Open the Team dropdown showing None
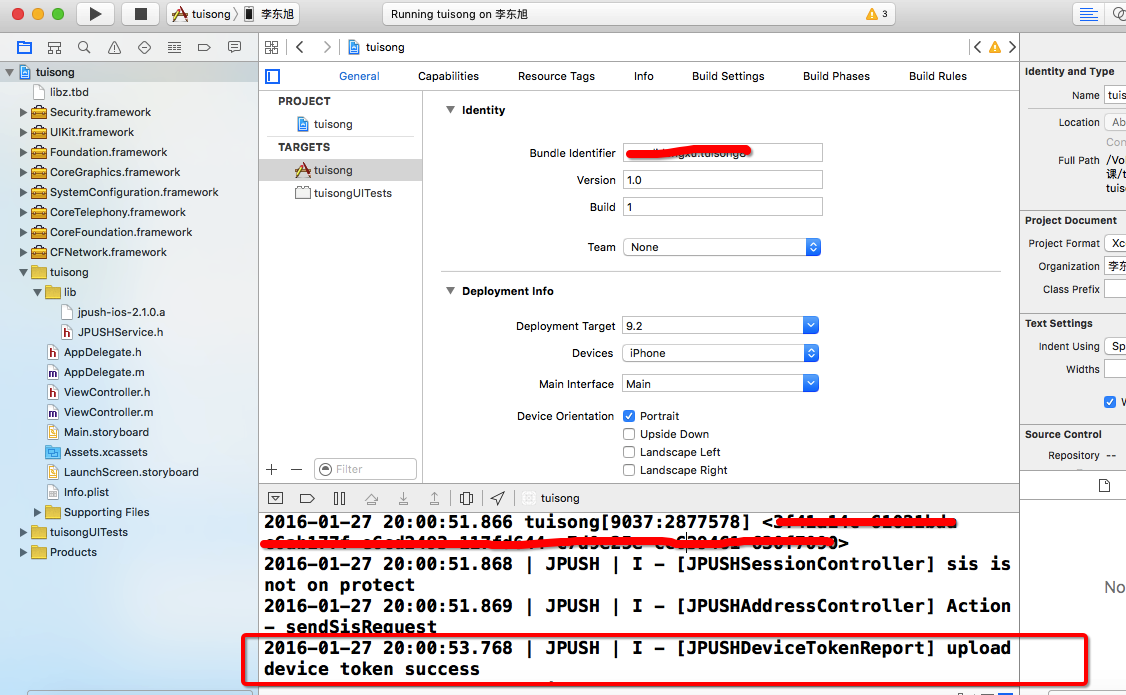 pyautogui.click(x=722, y=247)
